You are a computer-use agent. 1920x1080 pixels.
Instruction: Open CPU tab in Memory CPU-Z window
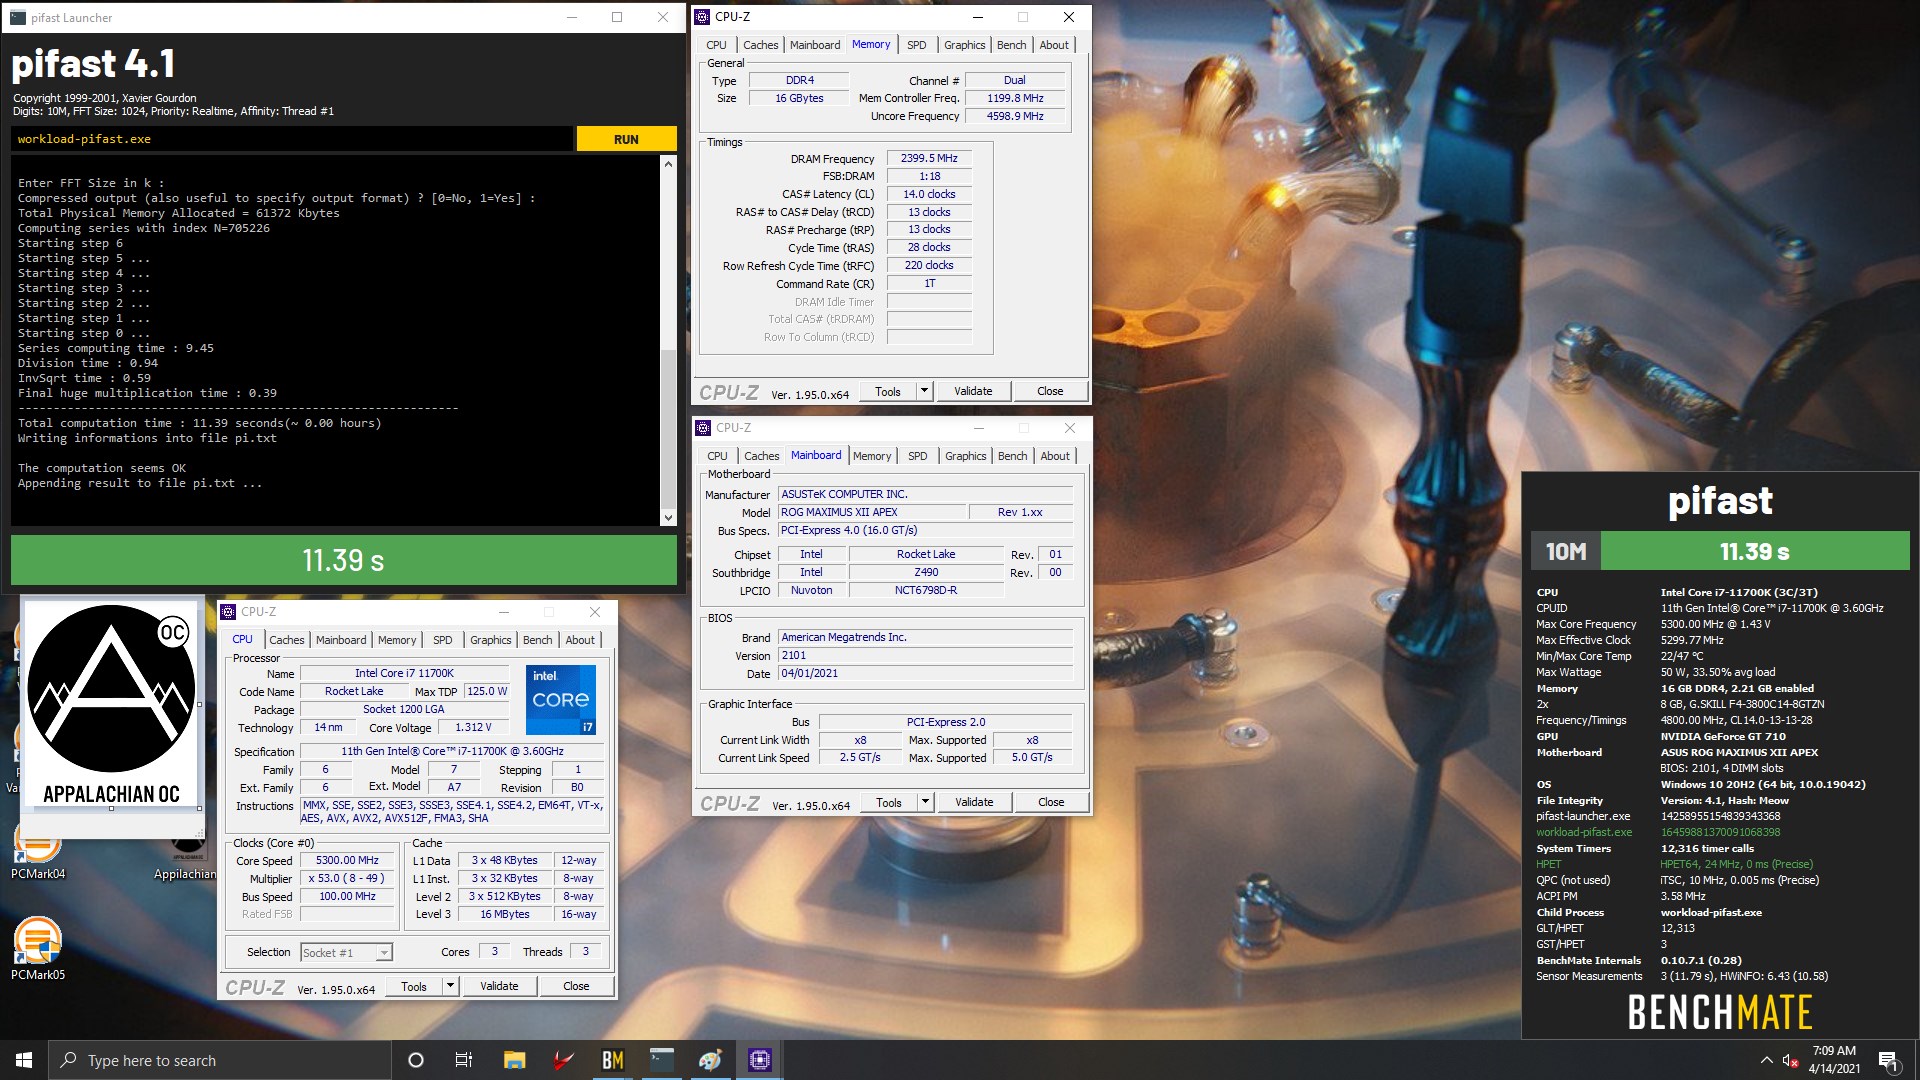pyautogui.click(x=716, y=45)
